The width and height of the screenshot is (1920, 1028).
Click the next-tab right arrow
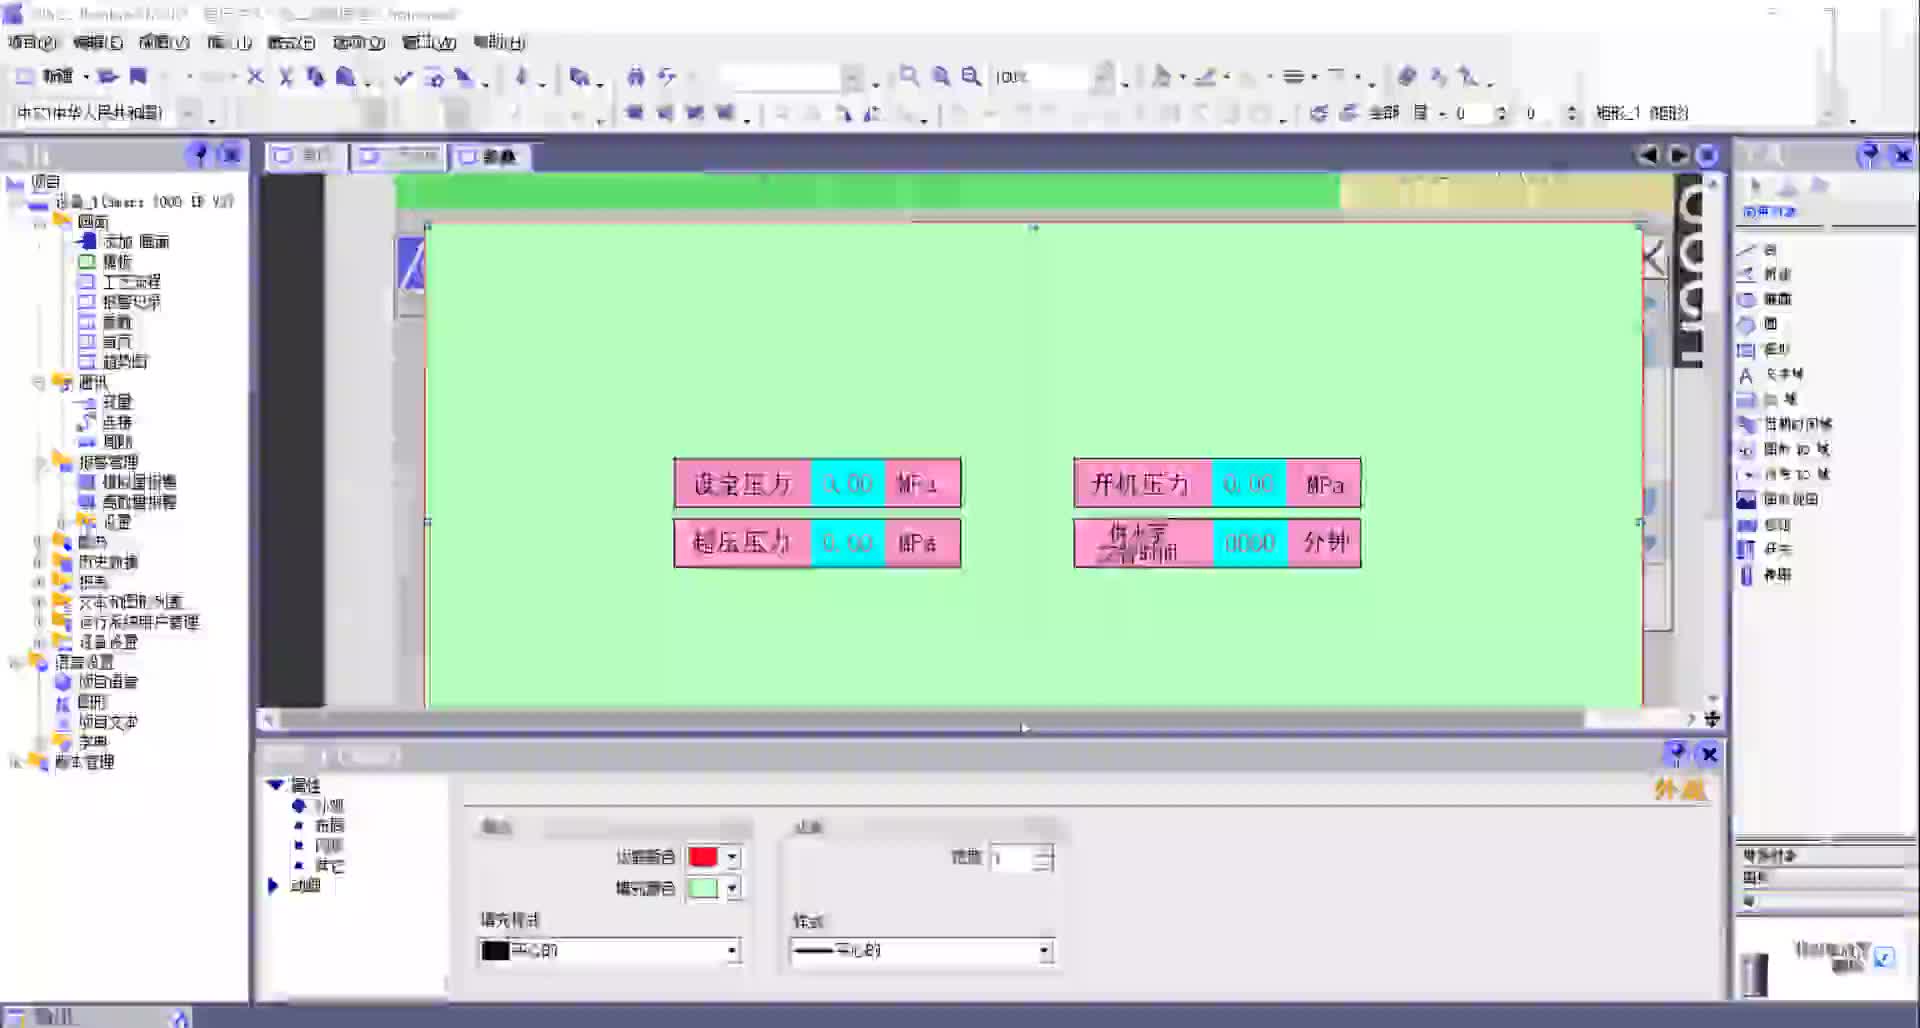click(1678, 155)
